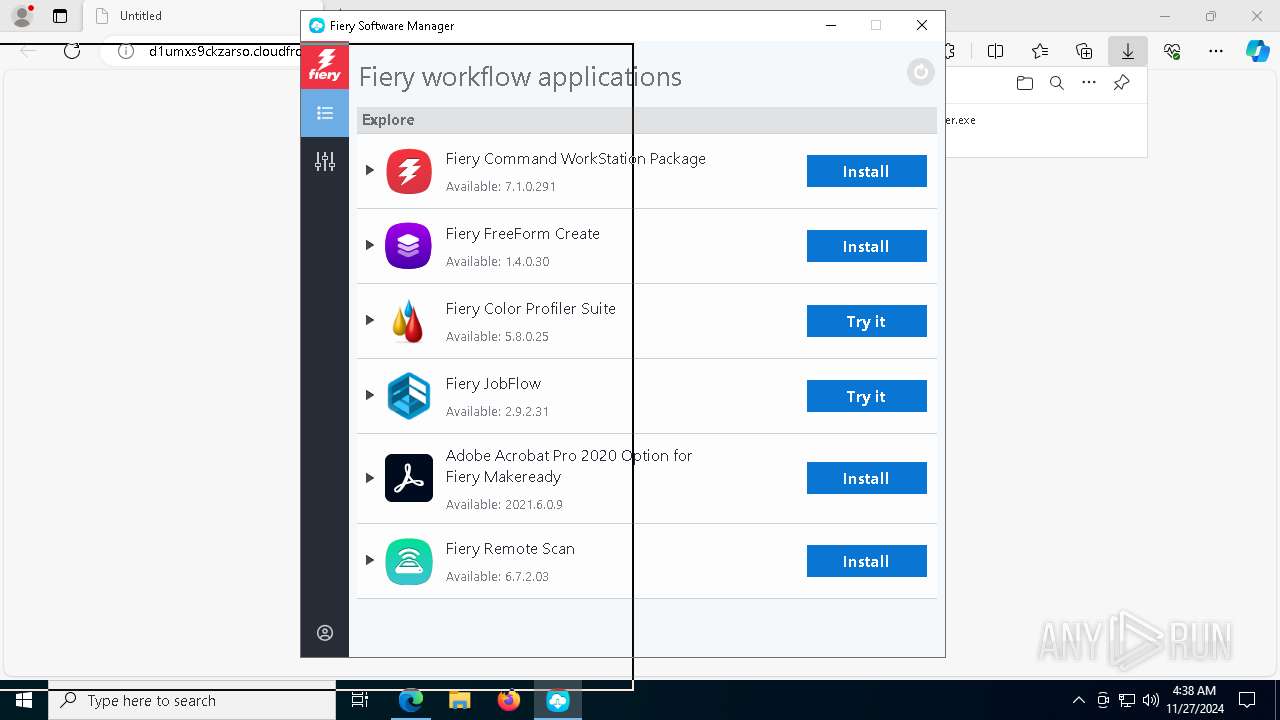
Task: Click the Fiery FreeForm Create icon
Action: click(x=409, y=246)
